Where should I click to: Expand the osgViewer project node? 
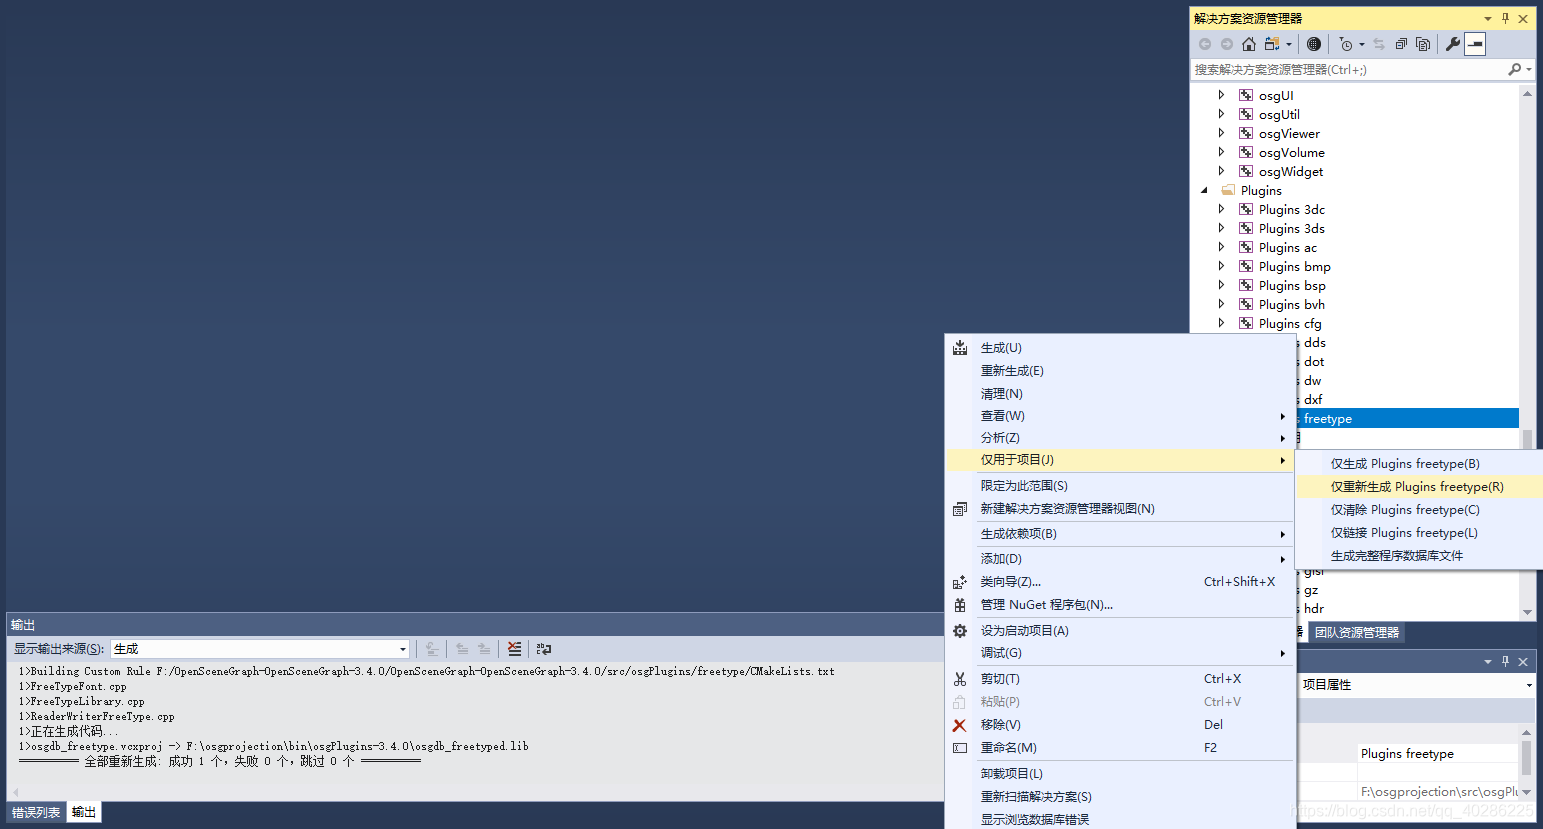click(x=1221, y=133)
